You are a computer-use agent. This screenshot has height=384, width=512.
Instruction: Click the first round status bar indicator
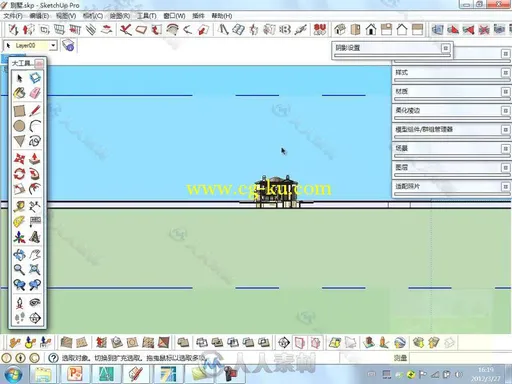click(7, 358)
